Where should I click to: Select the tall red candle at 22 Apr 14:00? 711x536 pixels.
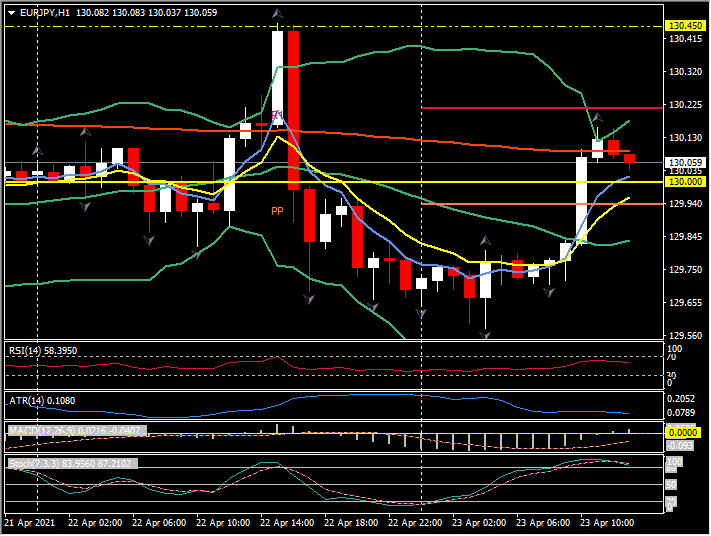tap(293, 110)
